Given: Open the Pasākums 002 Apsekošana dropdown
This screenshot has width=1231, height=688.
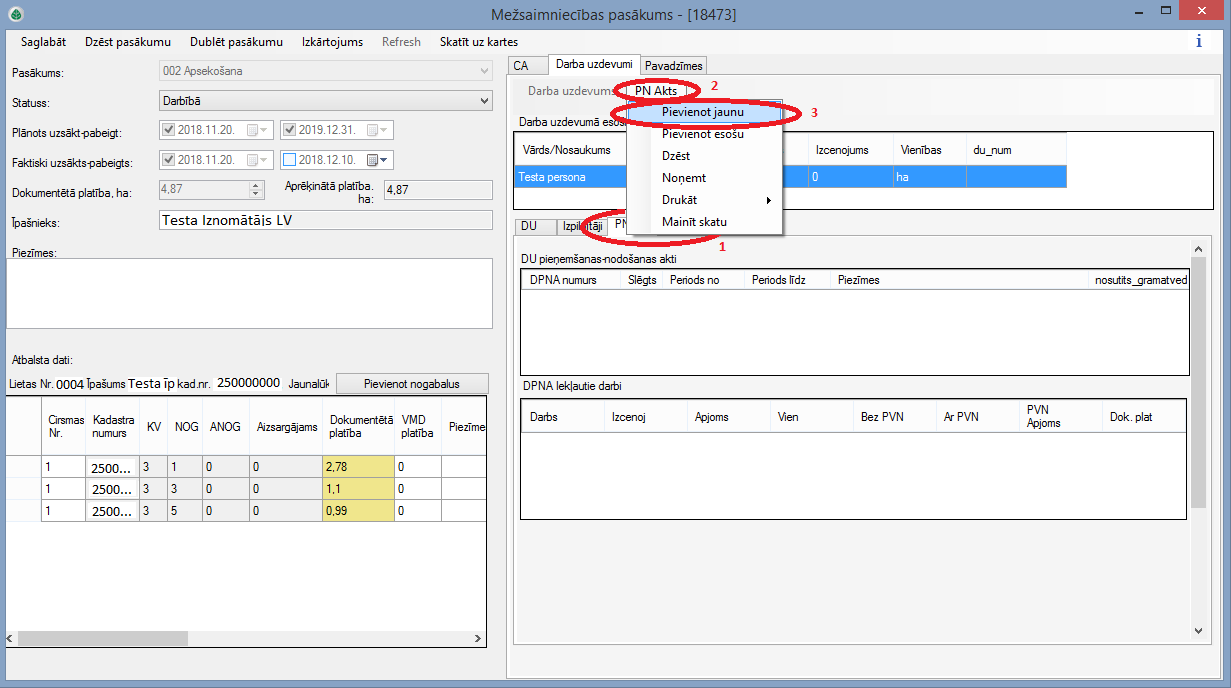Looking at the screenshot, I should pos(485,72).
